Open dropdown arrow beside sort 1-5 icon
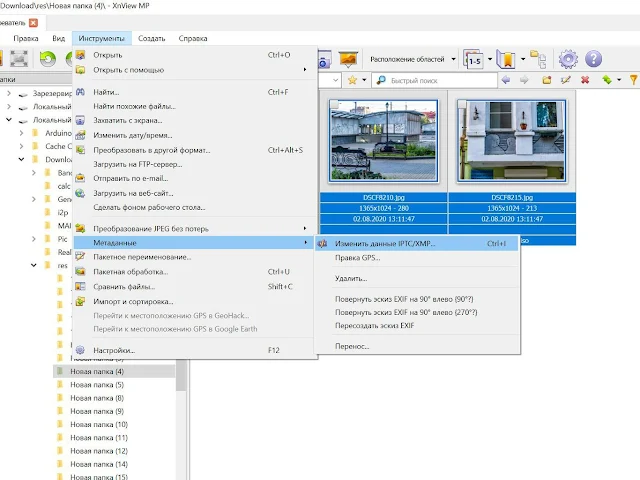 (490, 59)
